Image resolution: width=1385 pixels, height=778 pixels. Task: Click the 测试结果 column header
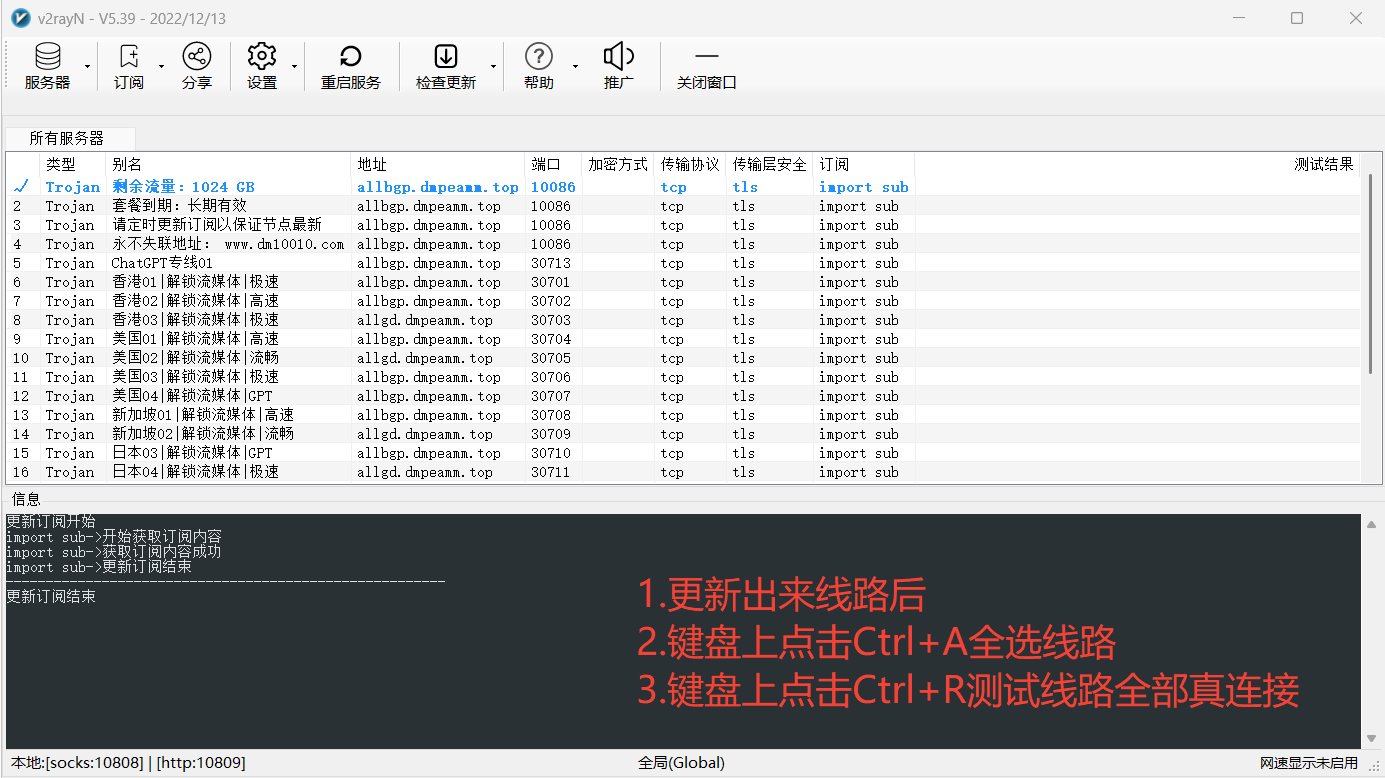[1323, 164]
